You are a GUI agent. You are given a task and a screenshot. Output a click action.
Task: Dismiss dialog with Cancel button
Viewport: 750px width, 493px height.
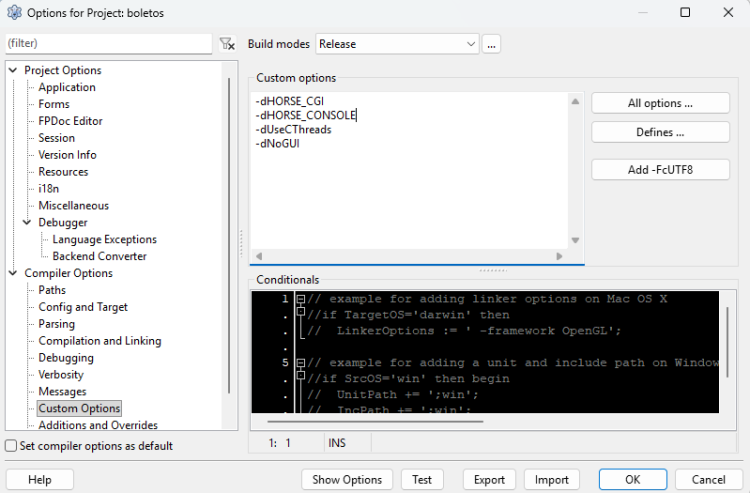[708, 480]
